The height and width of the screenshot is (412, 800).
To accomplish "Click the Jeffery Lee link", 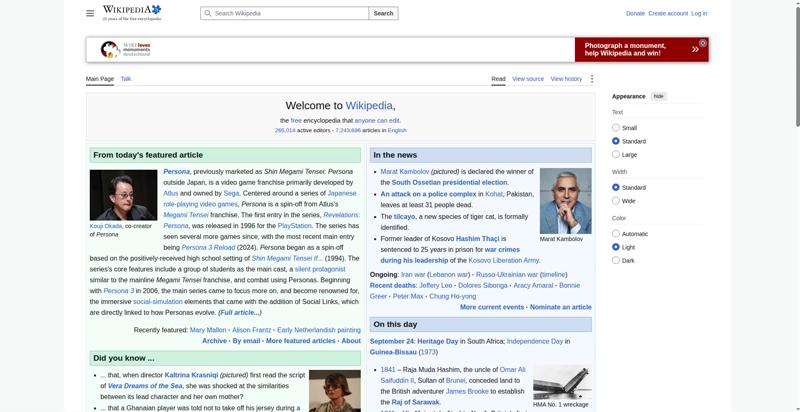I will pos(436,285).
